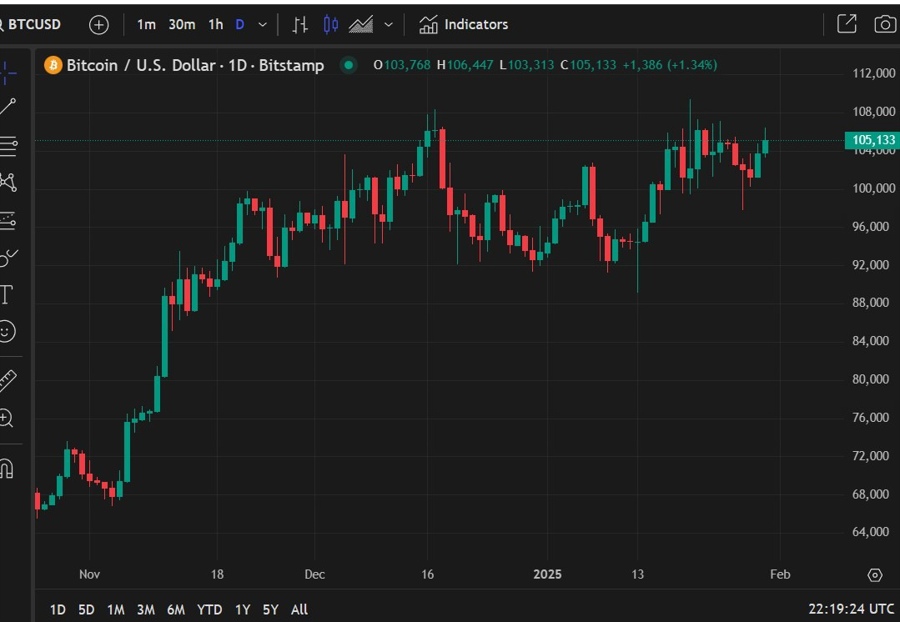Image resolution: width=900 pixels, height=622 pixels.
Task: Select the bars chart style icon
Action: coord(300,25)
